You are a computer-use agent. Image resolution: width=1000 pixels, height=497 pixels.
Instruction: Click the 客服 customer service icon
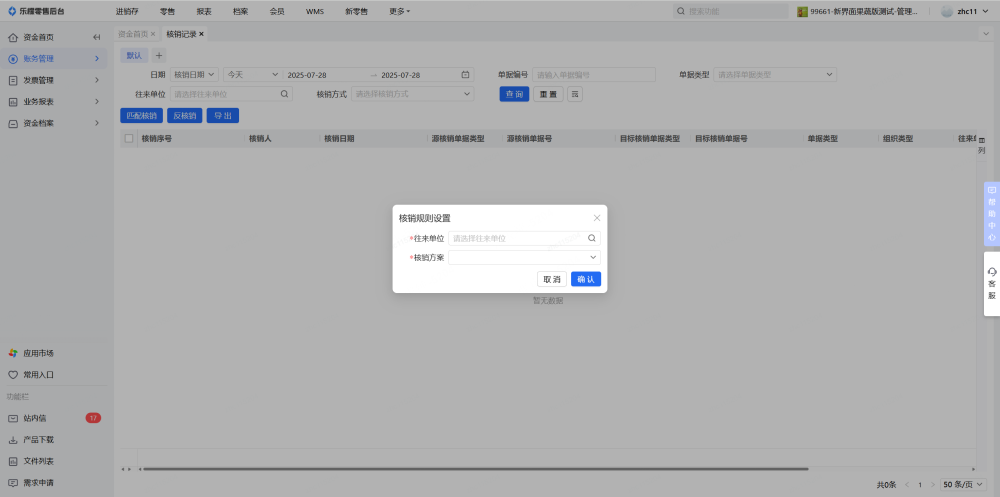click(991, 272)
